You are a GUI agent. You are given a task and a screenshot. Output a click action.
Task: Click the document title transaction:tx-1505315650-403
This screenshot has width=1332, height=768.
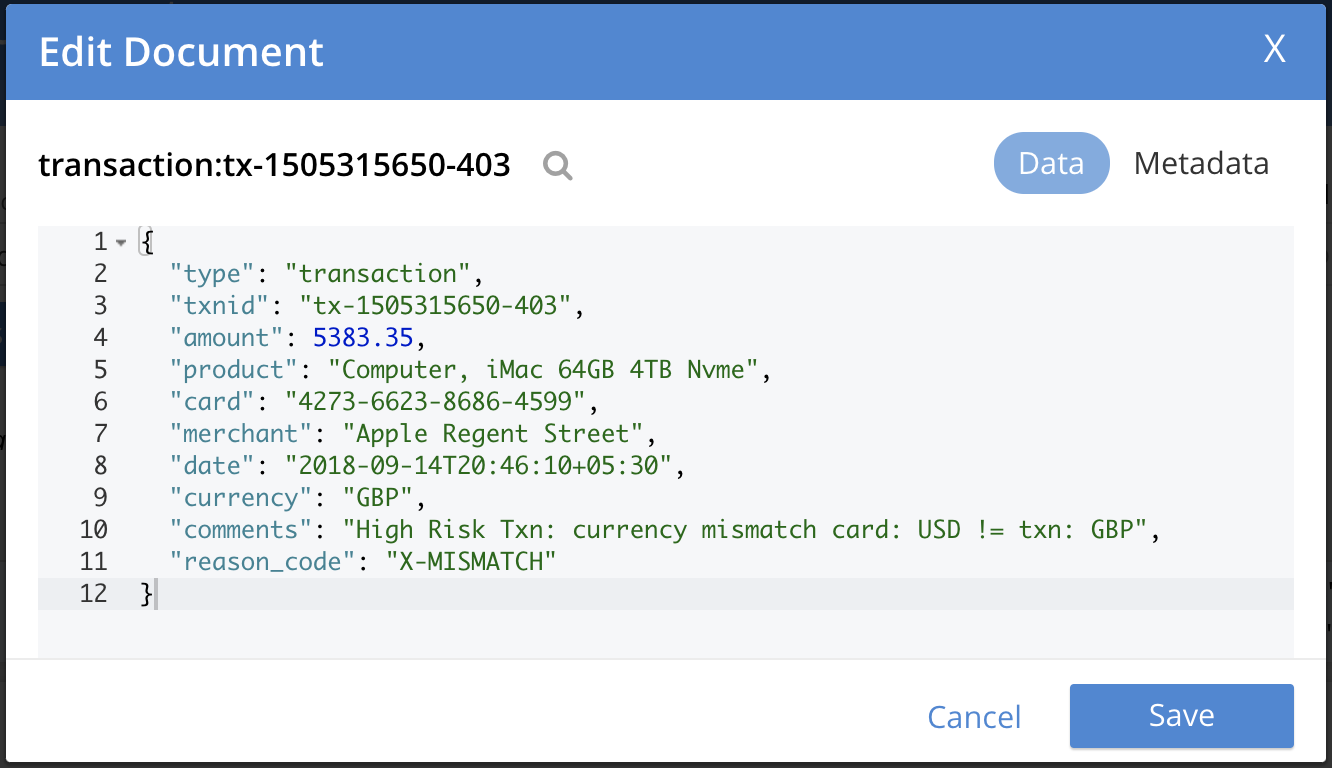pos(274,165)
